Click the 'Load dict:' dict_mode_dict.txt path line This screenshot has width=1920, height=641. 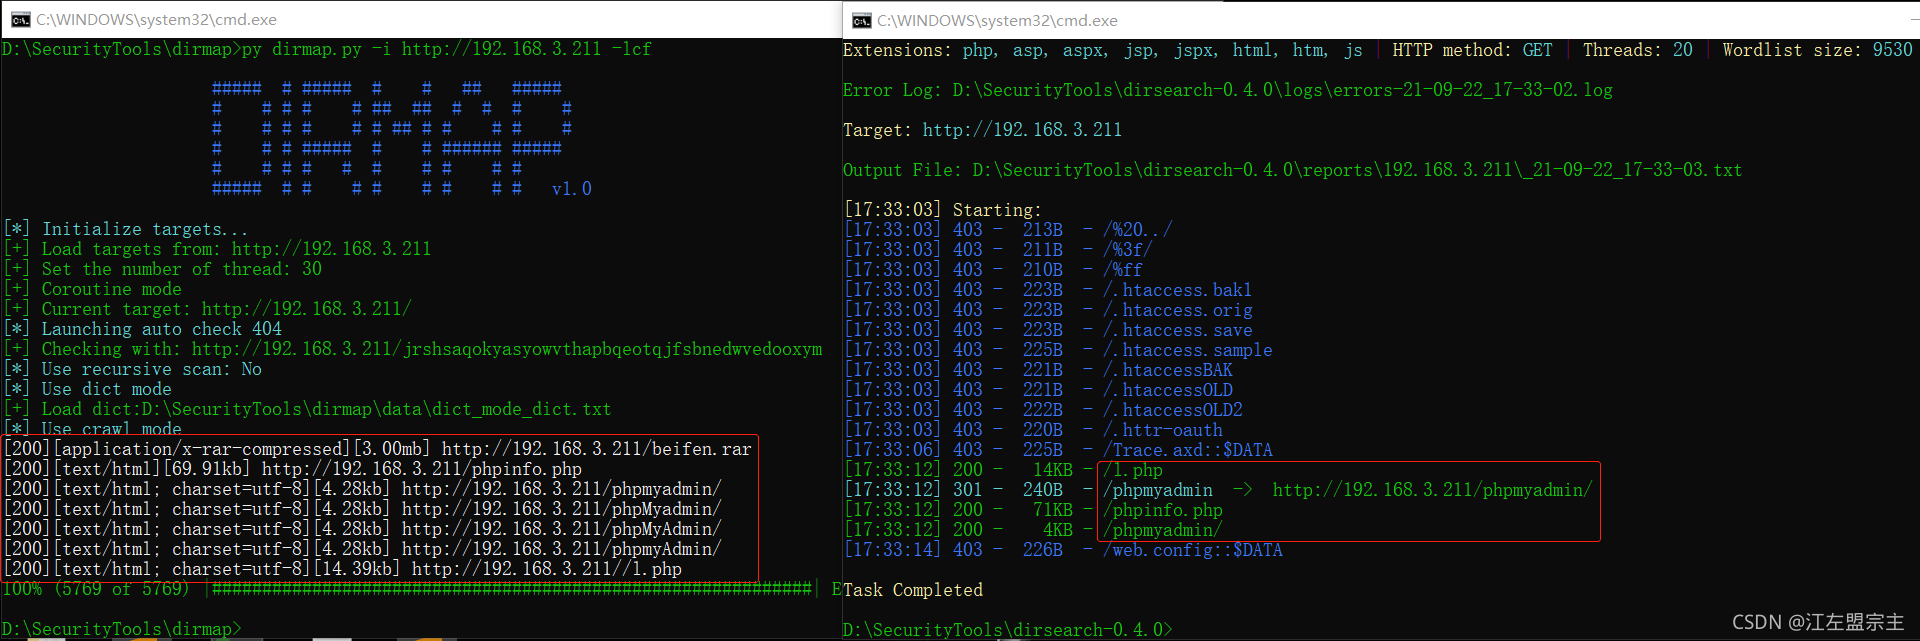[308, 409]
